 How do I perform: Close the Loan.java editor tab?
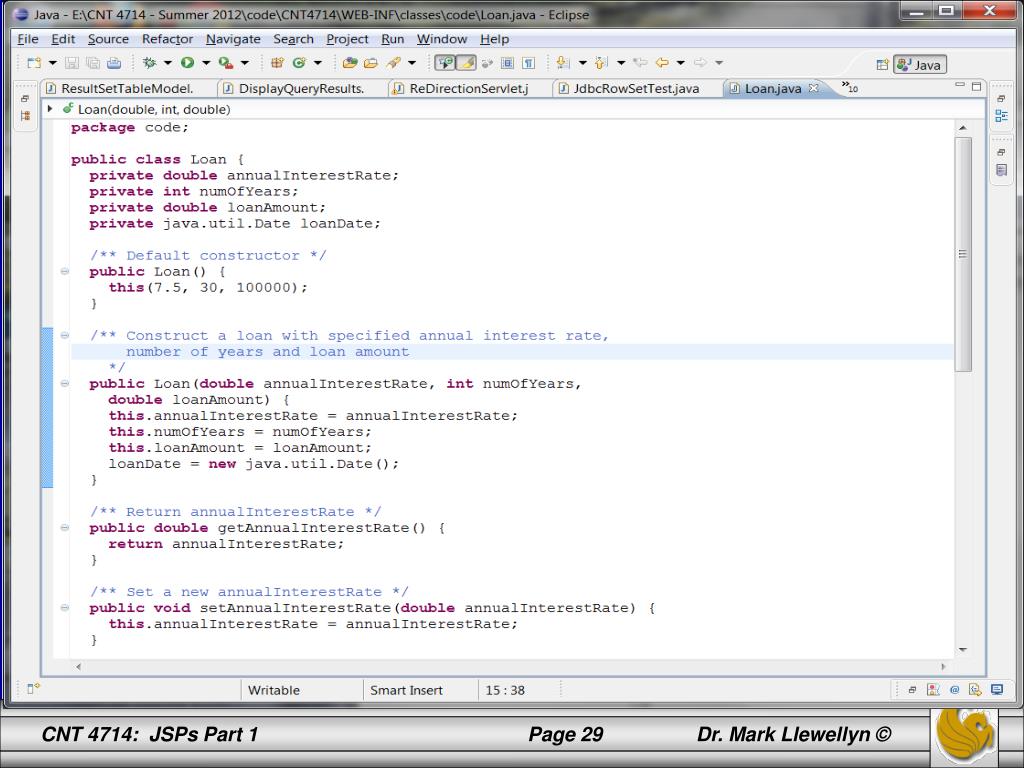point(813,88)
